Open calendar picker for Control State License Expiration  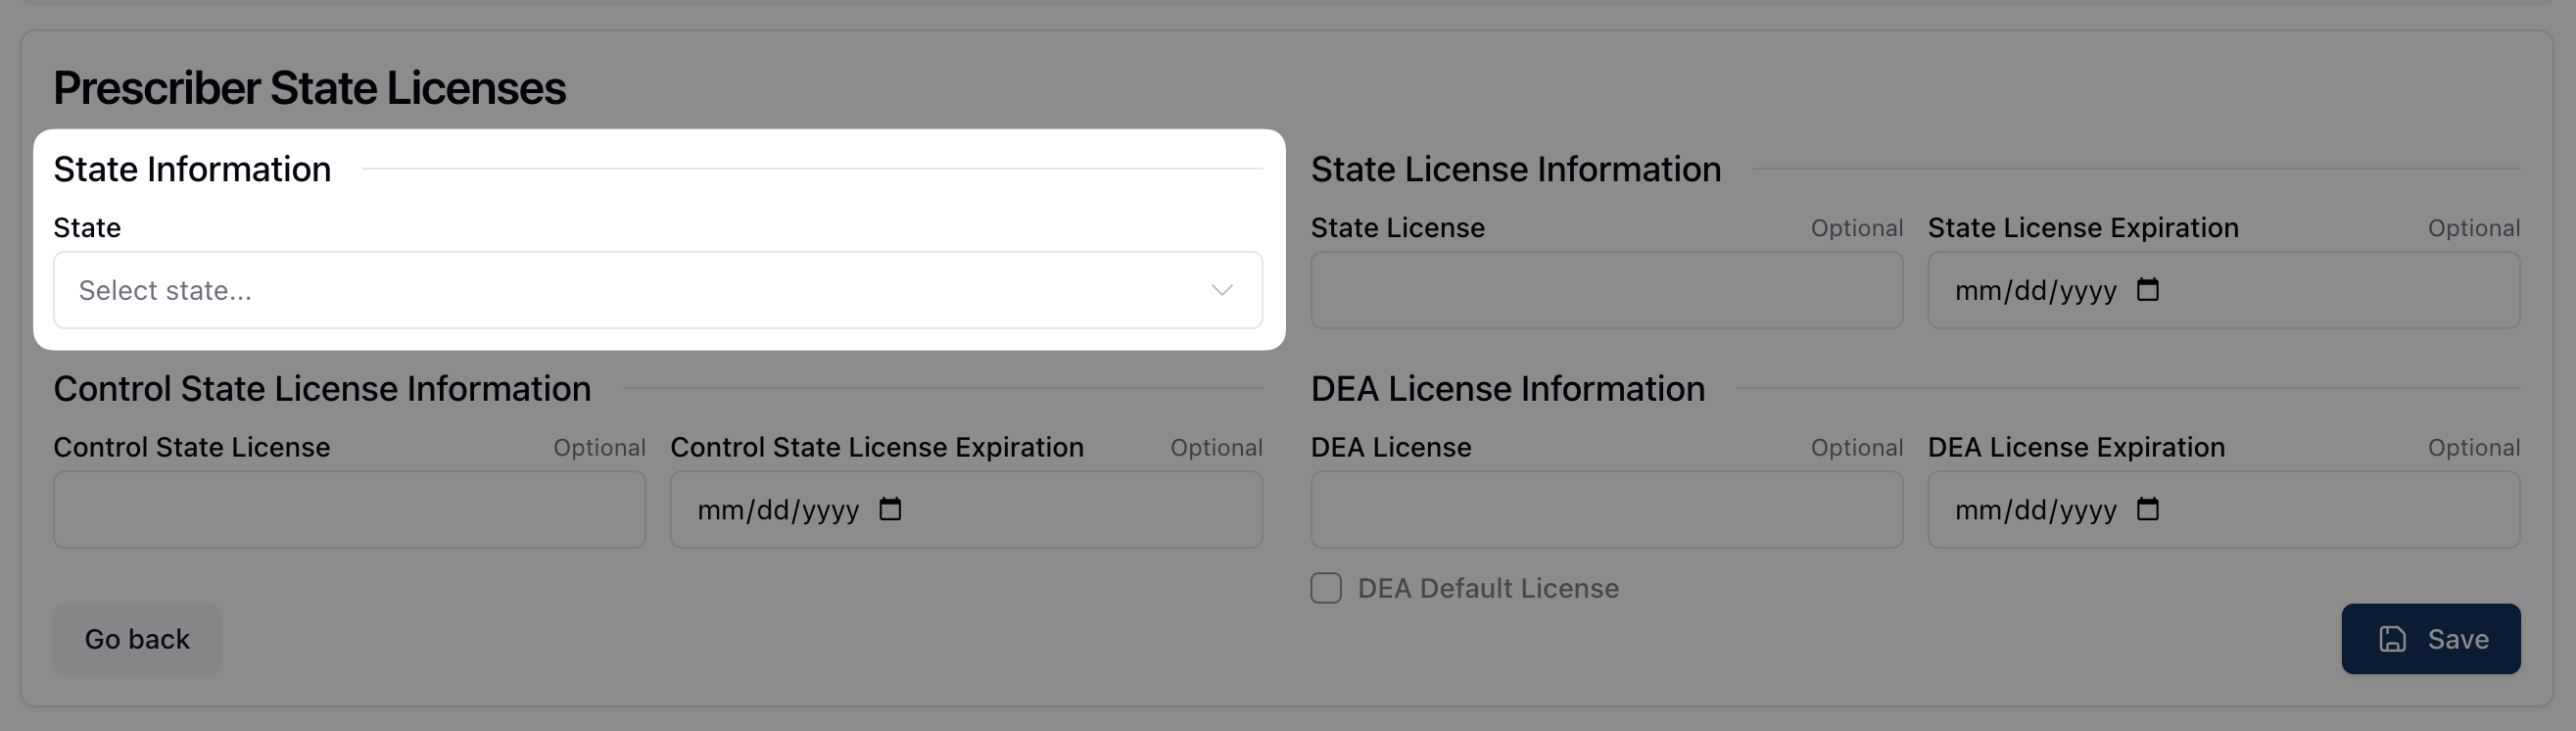(x=889, y=510)
